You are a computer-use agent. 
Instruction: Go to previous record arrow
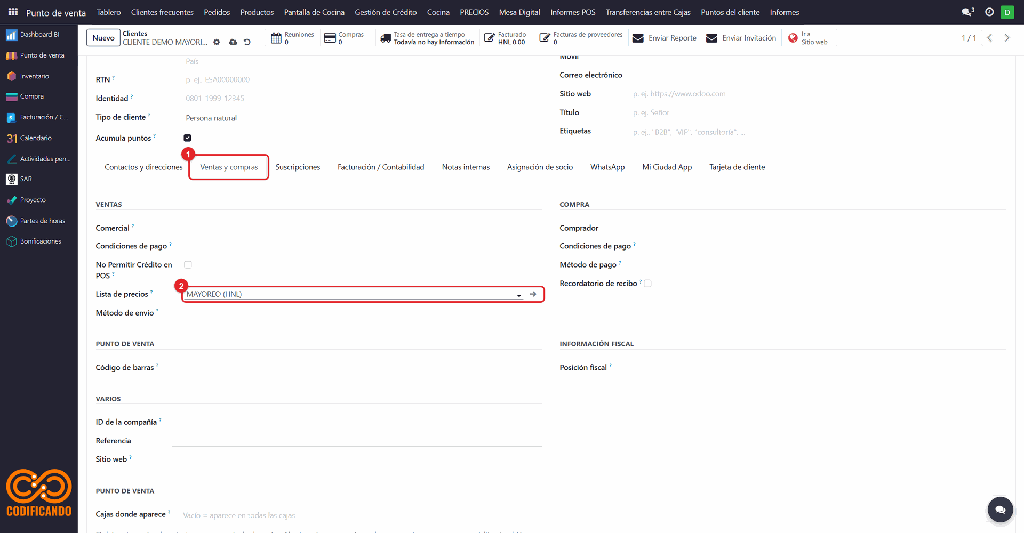tap(989, 38)
